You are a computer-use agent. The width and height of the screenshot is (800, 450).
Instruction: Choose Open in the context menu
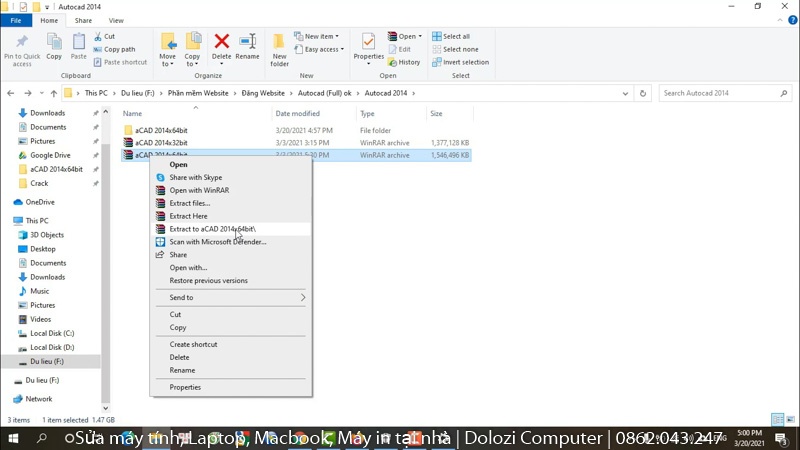tap(178, 164)
